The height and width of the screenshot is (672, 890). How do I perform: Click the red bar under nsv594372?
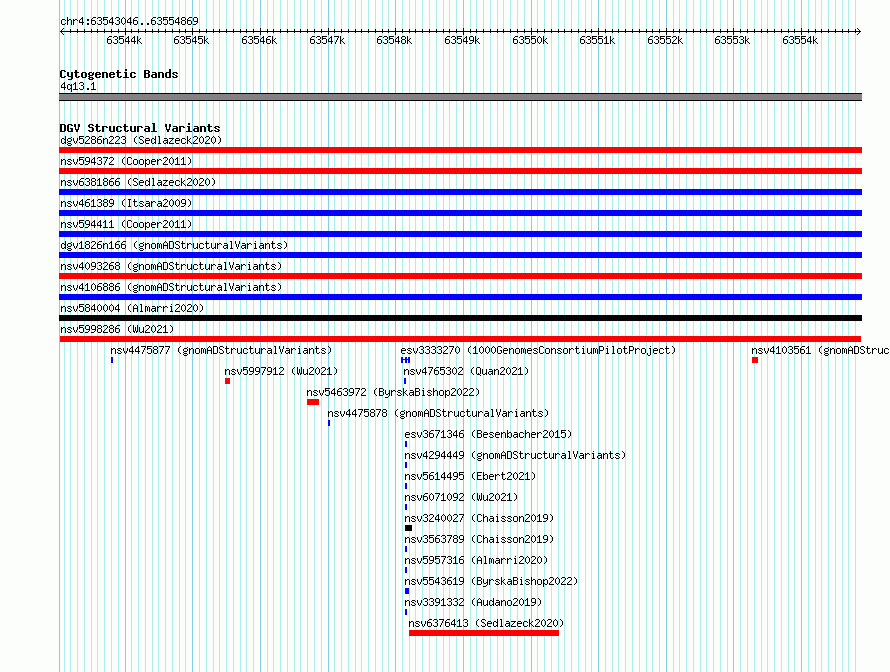[x=460, y=171]
